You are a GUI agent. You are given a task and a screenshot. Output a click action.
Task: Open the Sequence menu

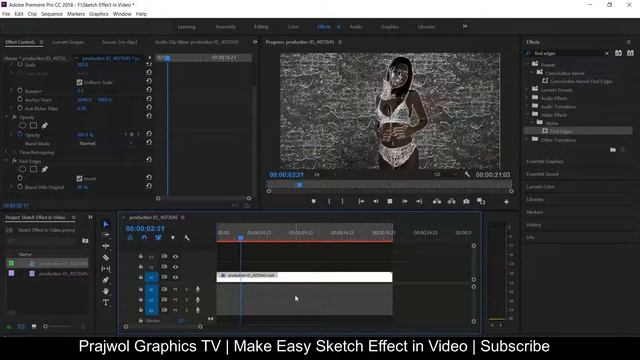(52, 14)
